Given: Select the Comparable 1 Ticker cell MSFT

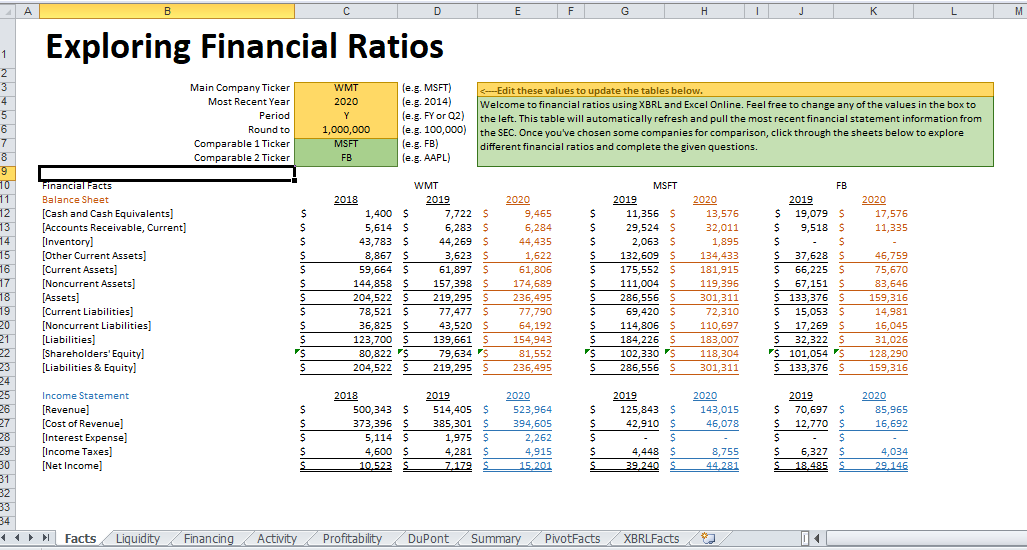Looking at the screenshot, I should 346,143.
